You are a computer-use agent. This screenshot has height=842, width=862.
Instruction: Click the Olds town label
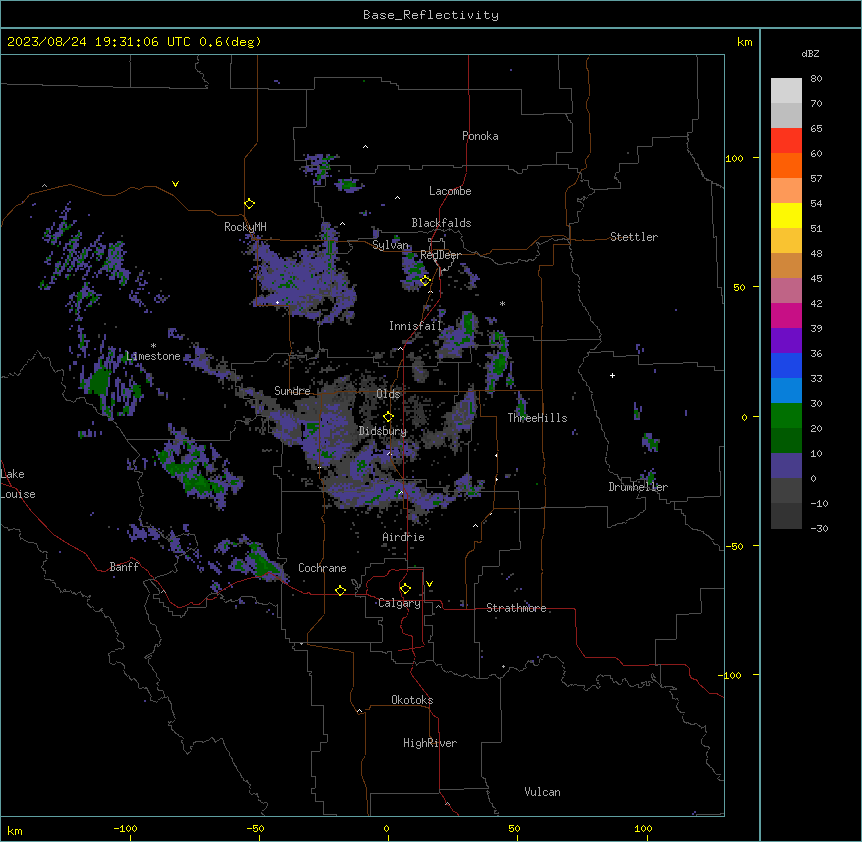388,394
